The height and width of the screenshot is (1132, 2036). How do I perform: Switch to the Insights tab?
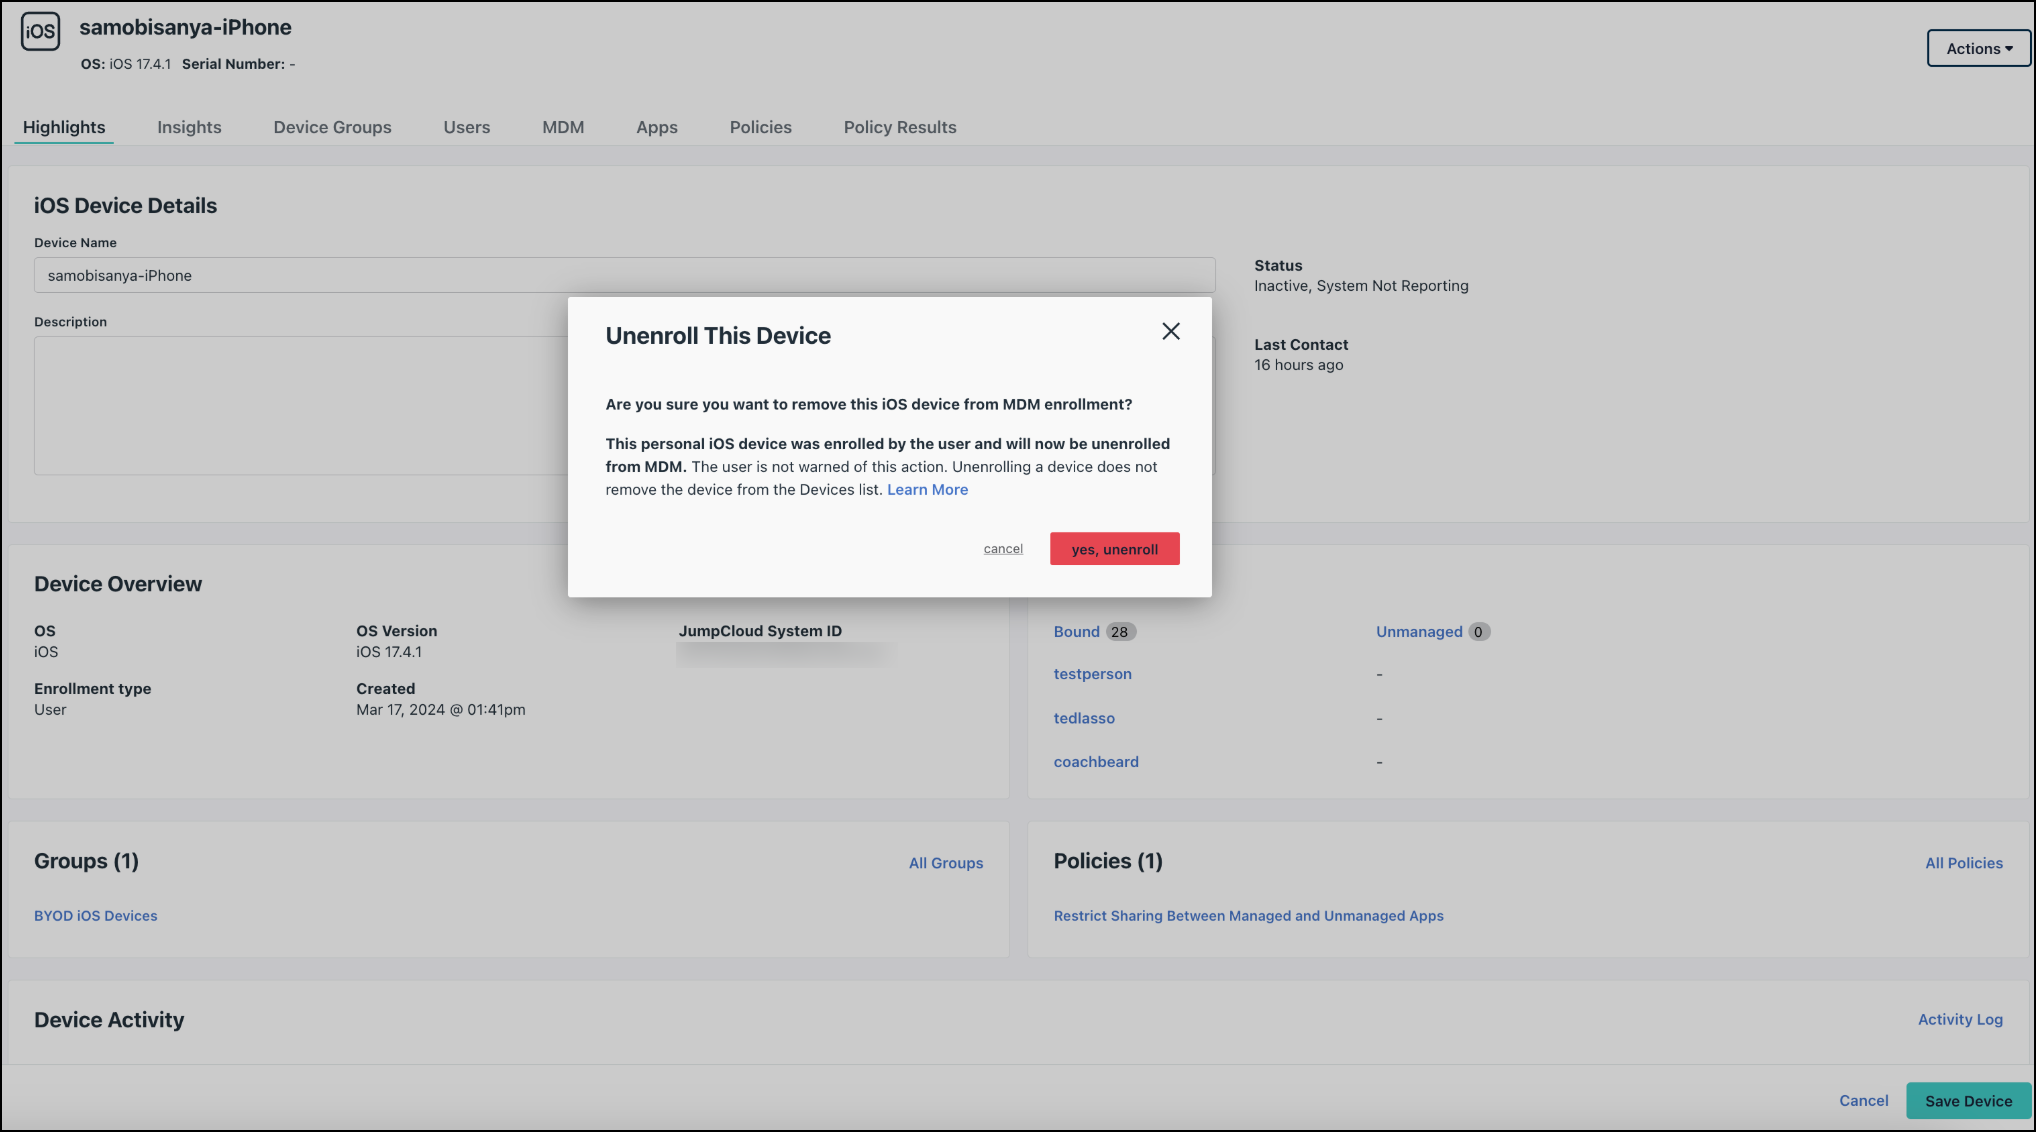pos(189,127)
